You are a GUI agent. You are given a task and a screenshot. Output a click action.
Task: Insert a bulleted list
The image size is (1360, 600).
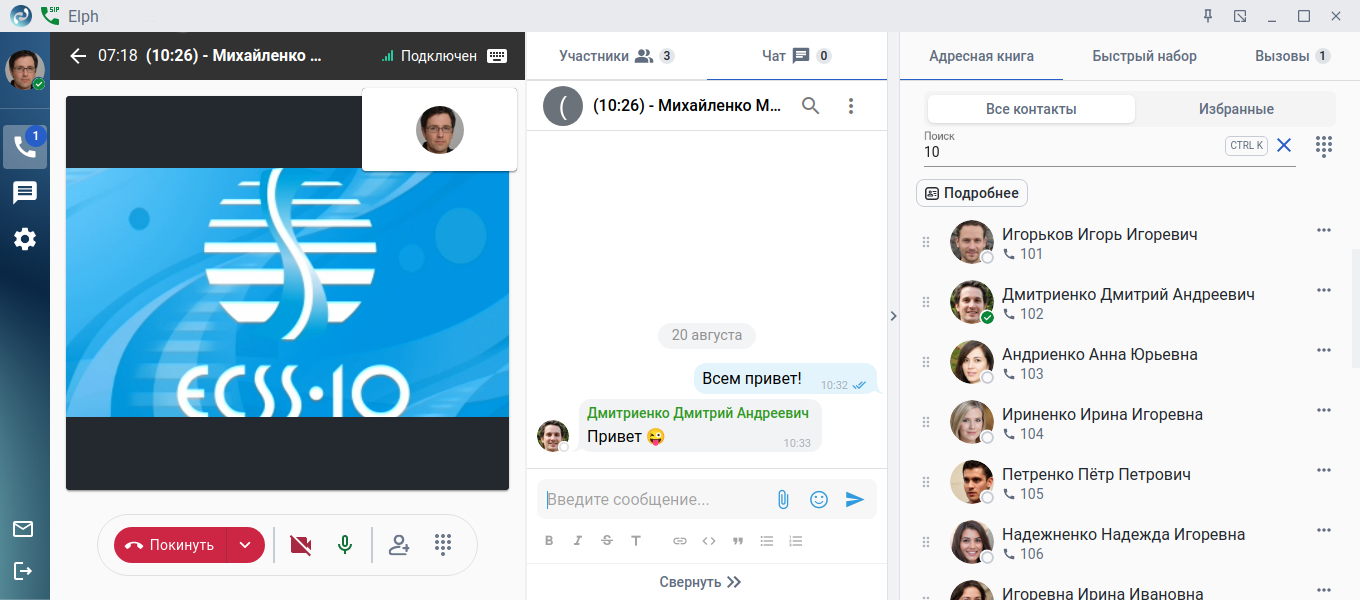click(767, 541)
